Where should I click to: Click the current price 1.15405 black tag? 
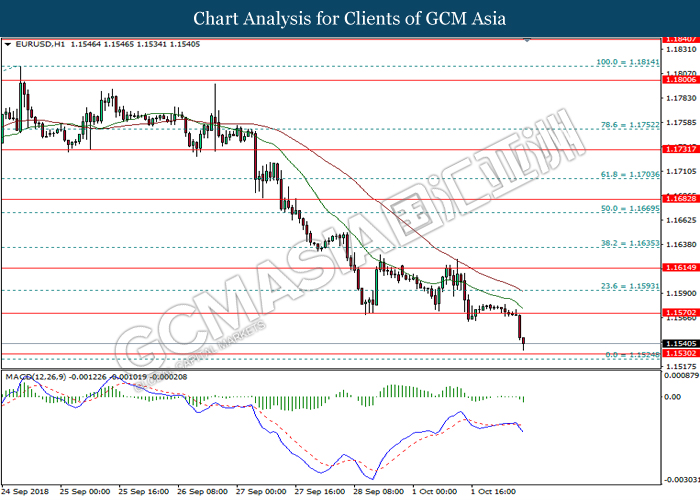(680, 344)
